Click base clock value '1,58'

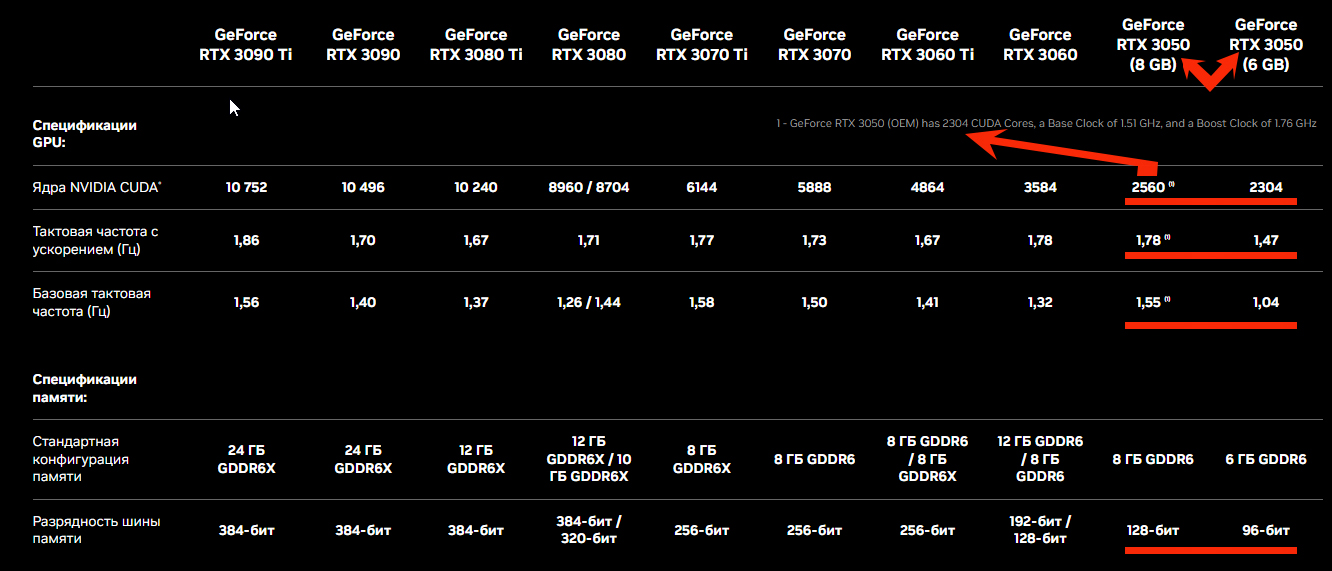click(x=702, y=302)
